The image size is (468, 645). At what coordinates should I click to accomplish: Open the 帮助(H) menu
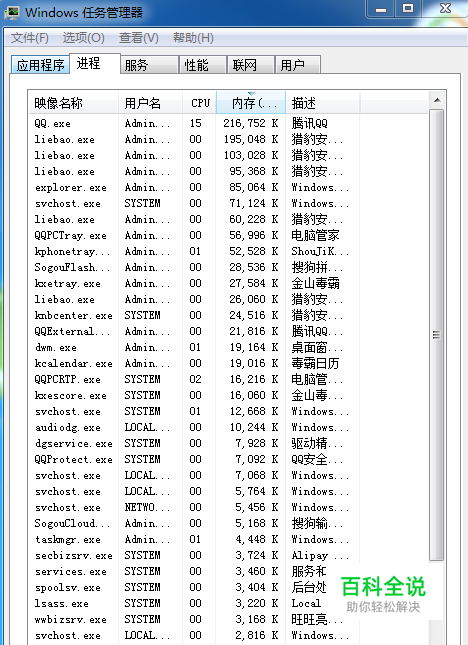[x=193, y=38]
